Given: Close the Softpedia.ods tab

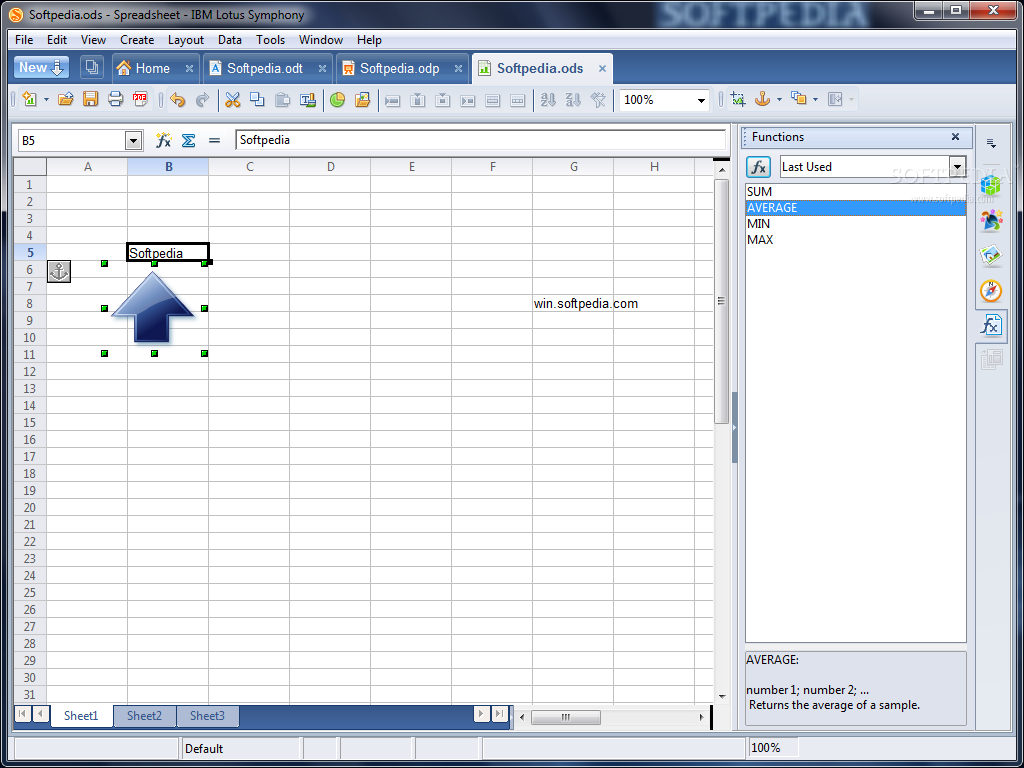Looking at the screenshot, I should (602, 68).
